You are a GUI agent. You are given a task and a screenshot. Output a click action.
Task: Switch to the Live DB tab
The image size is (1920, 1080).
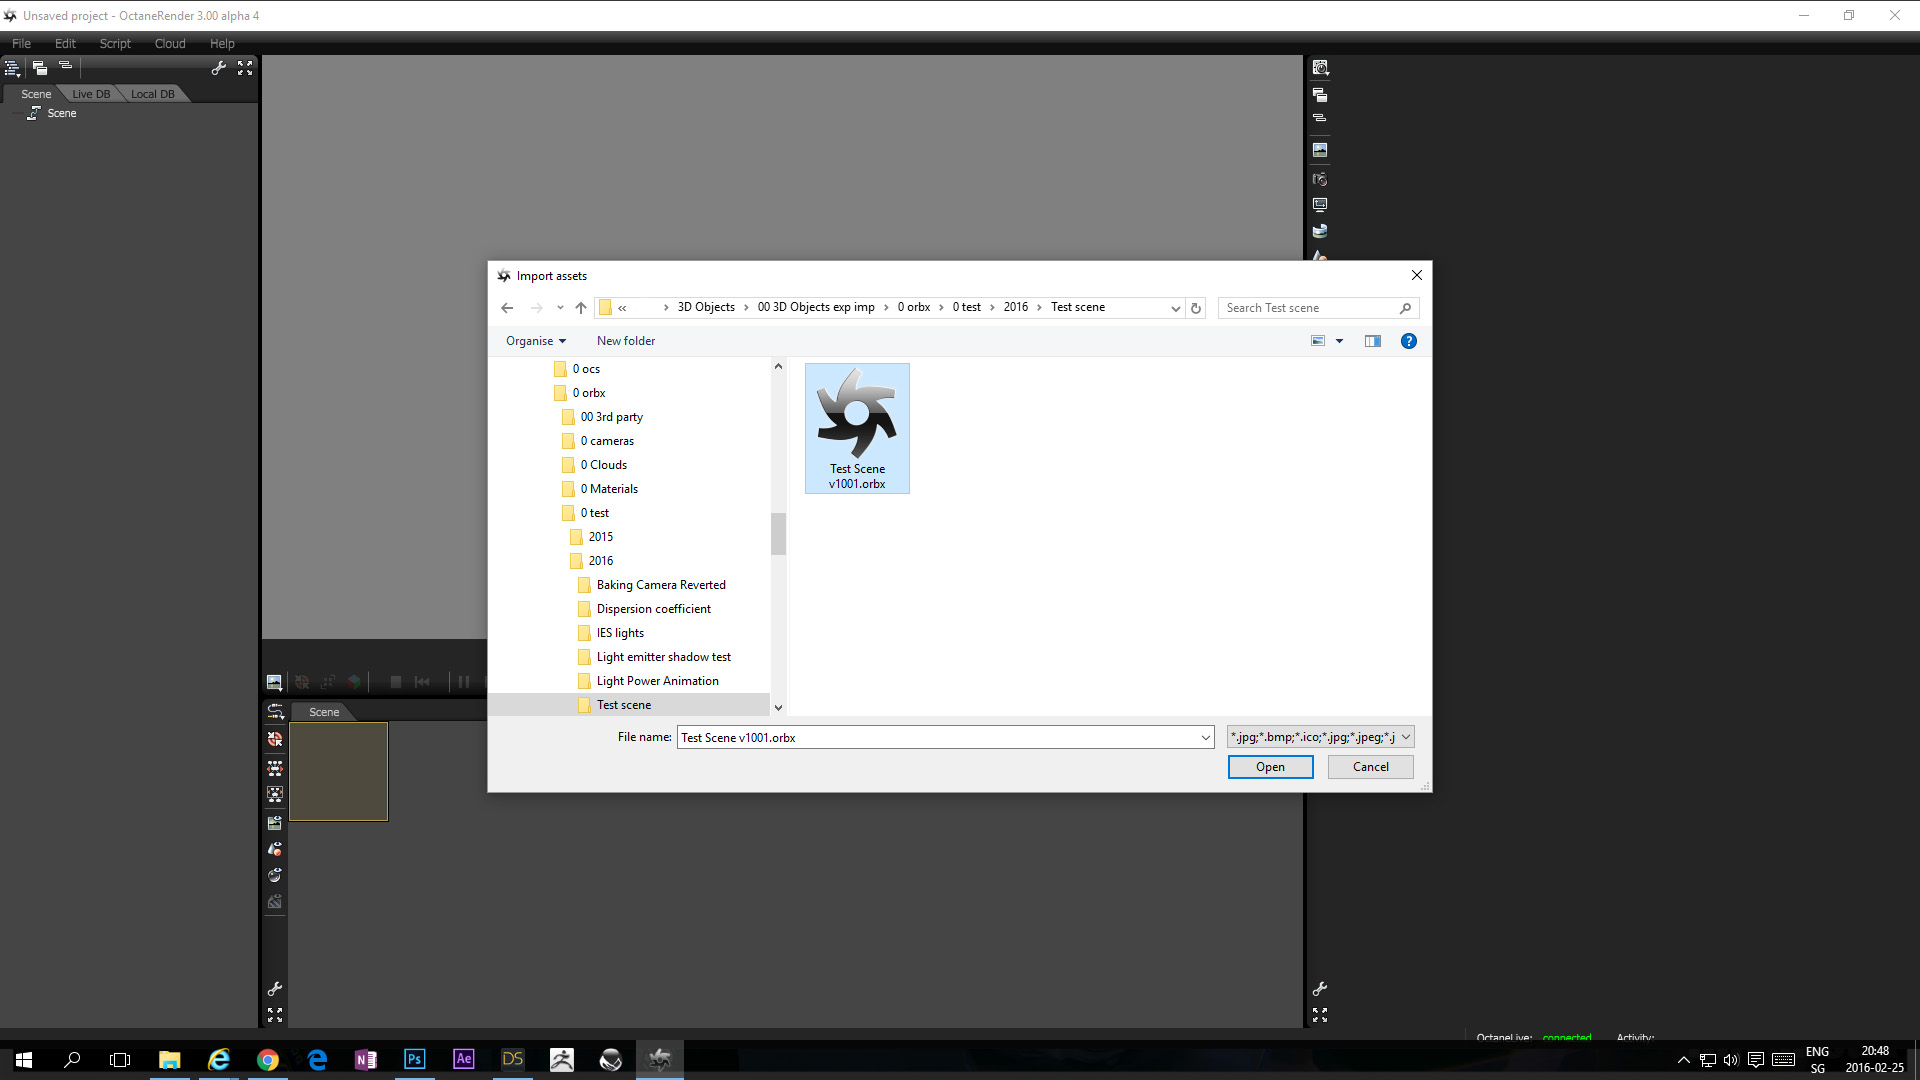(x=91, y=94)
